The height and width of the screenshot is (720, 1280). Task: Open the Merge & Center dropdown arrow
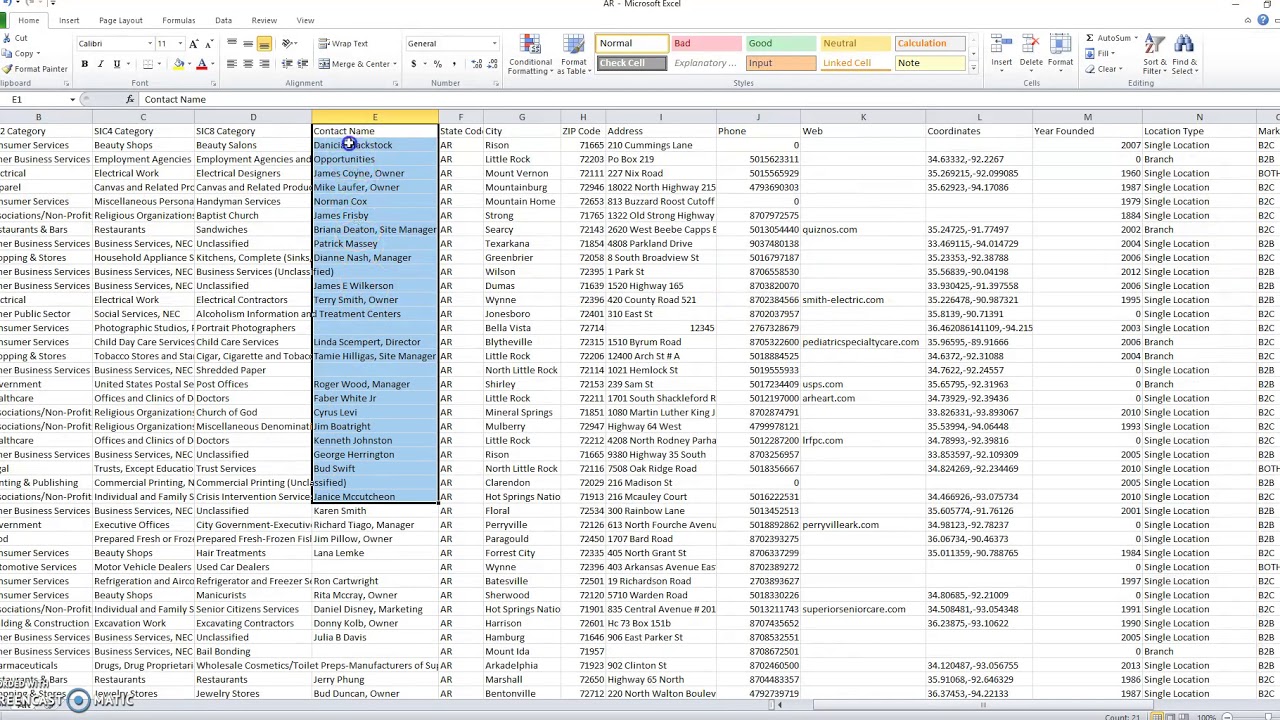tap(396, 64)
